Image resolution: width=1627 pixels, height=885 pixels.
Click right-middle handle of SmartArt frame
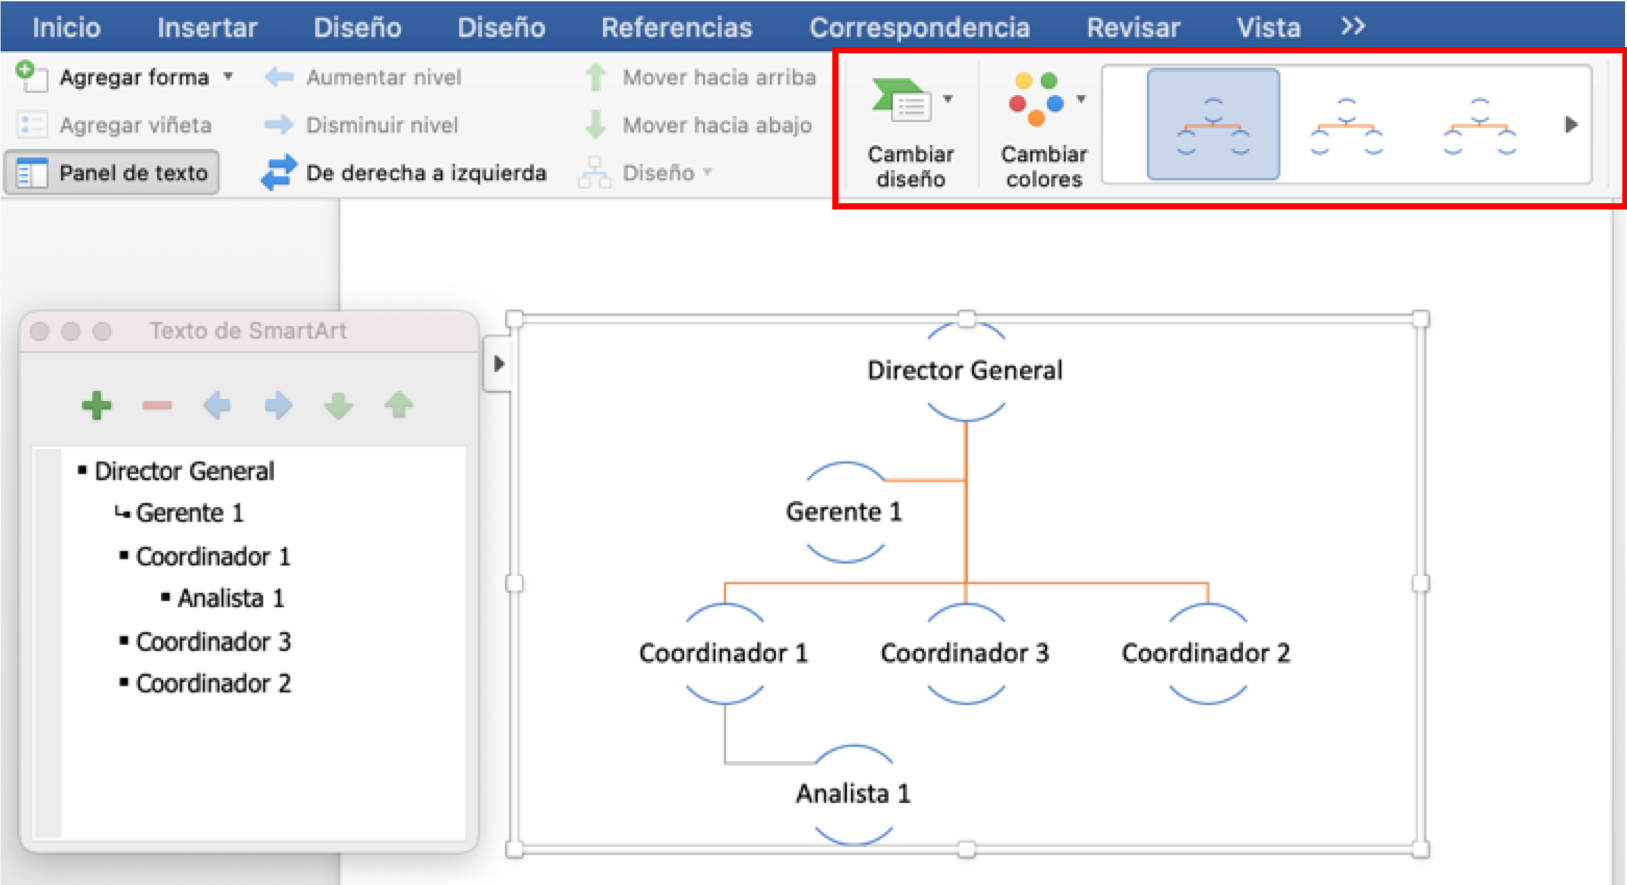coord(1420,584)
